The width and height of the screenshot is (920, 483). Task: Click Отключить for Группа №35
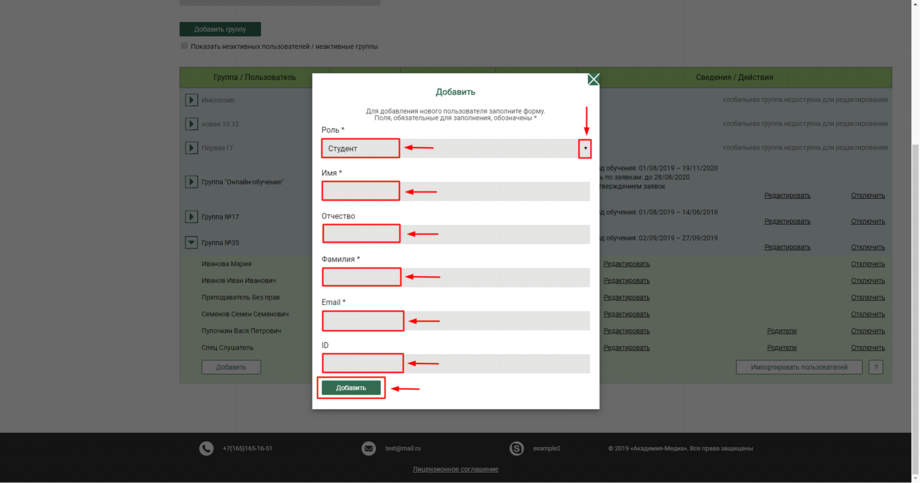pyautogui.click(x=868, y=247)
